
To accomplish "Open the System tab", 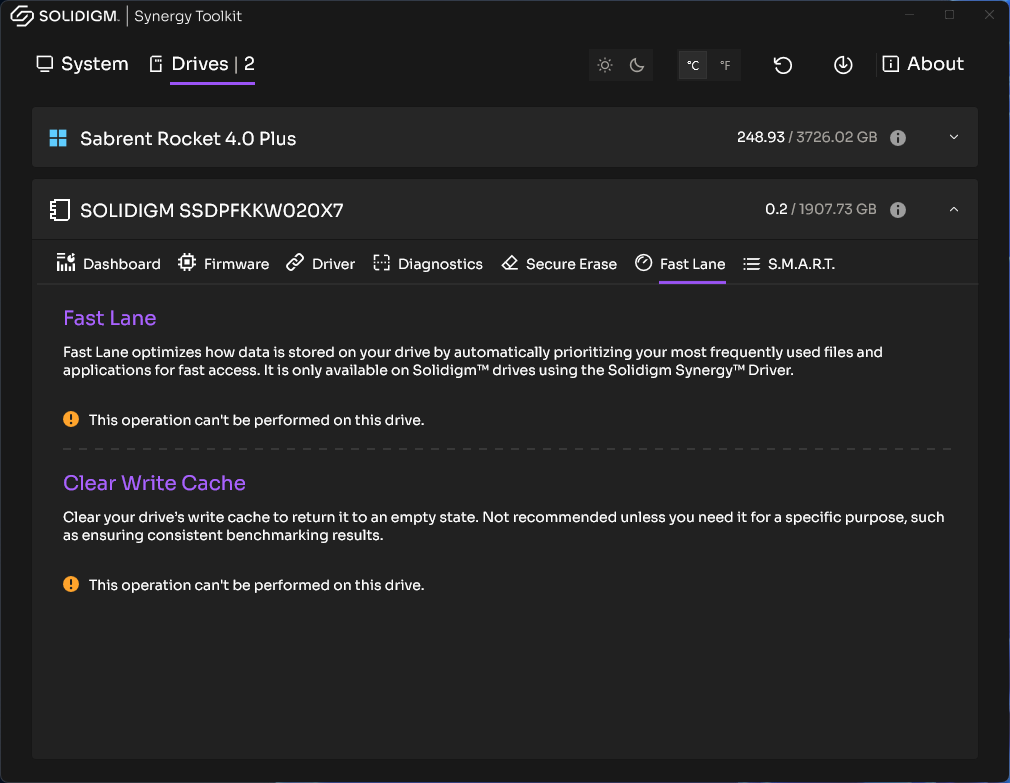I will click(82, 64).
